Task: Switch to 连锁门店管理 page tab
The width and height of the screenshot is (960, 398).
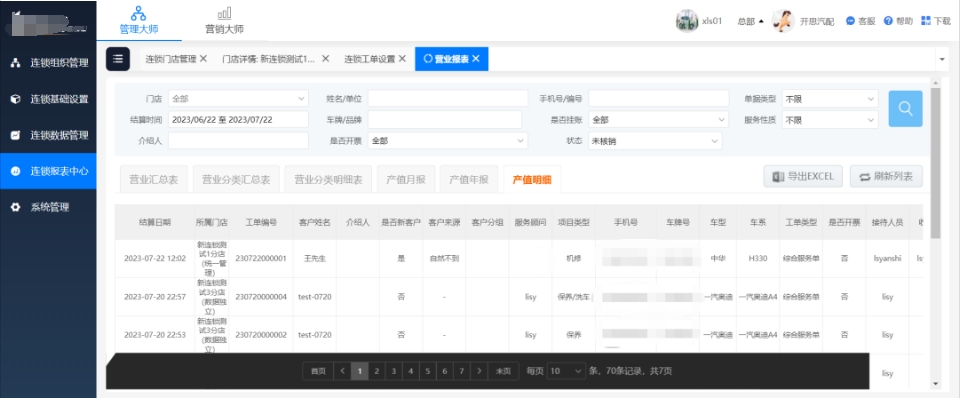Action: point(171,59)
